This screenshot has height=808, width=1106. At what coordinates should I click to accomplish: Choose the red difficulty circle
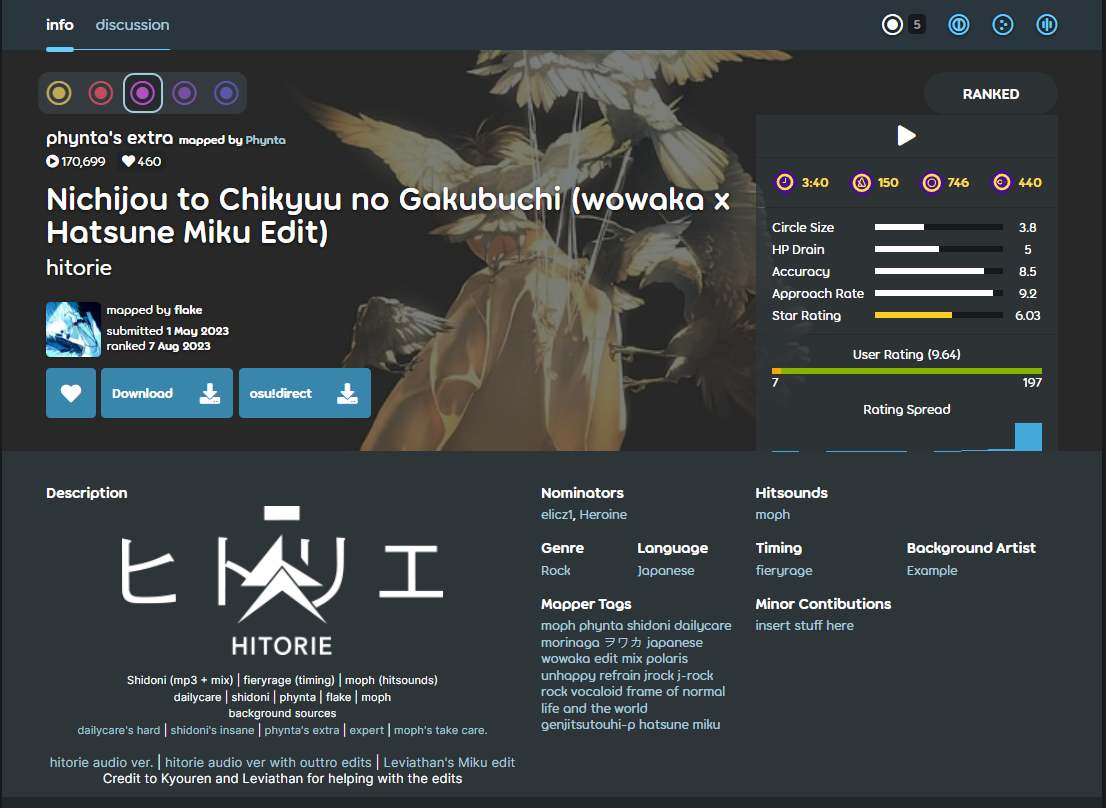point(101,93)
